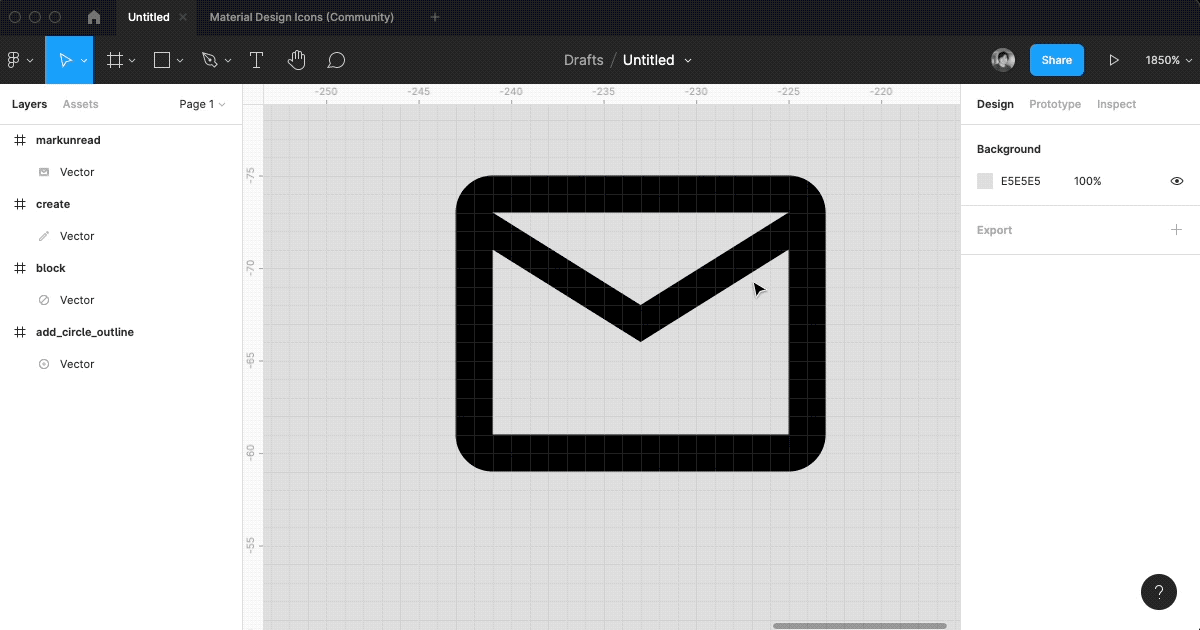Switch to the Prototype tab

[x=1054, y=104]
